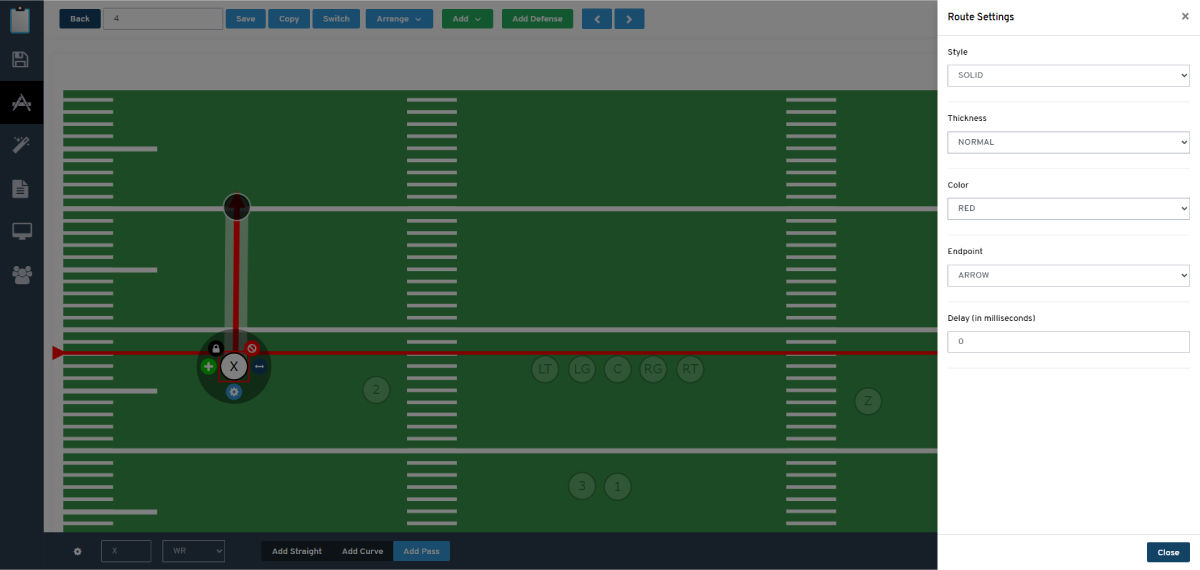Click the green plus icon beside player X
The width and height of the screenshot is (1200, 570).
click(x=208, y=367)
